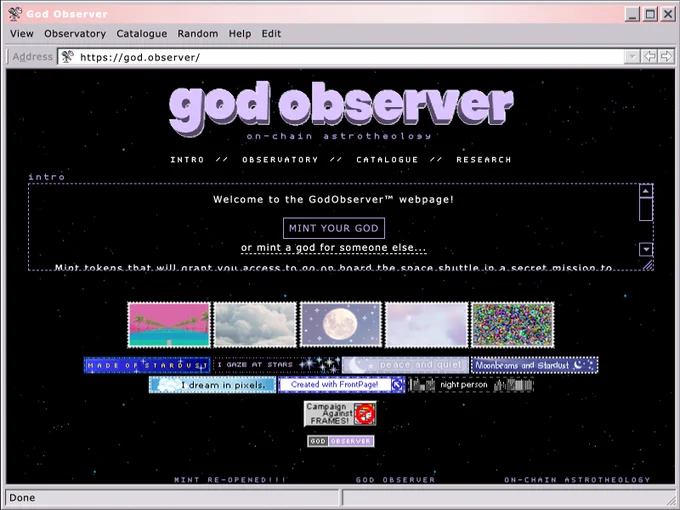Click the intro box scroll down arrow
Image resolution: width=680 pixels, height=510 pixels.
pos(646,249)
